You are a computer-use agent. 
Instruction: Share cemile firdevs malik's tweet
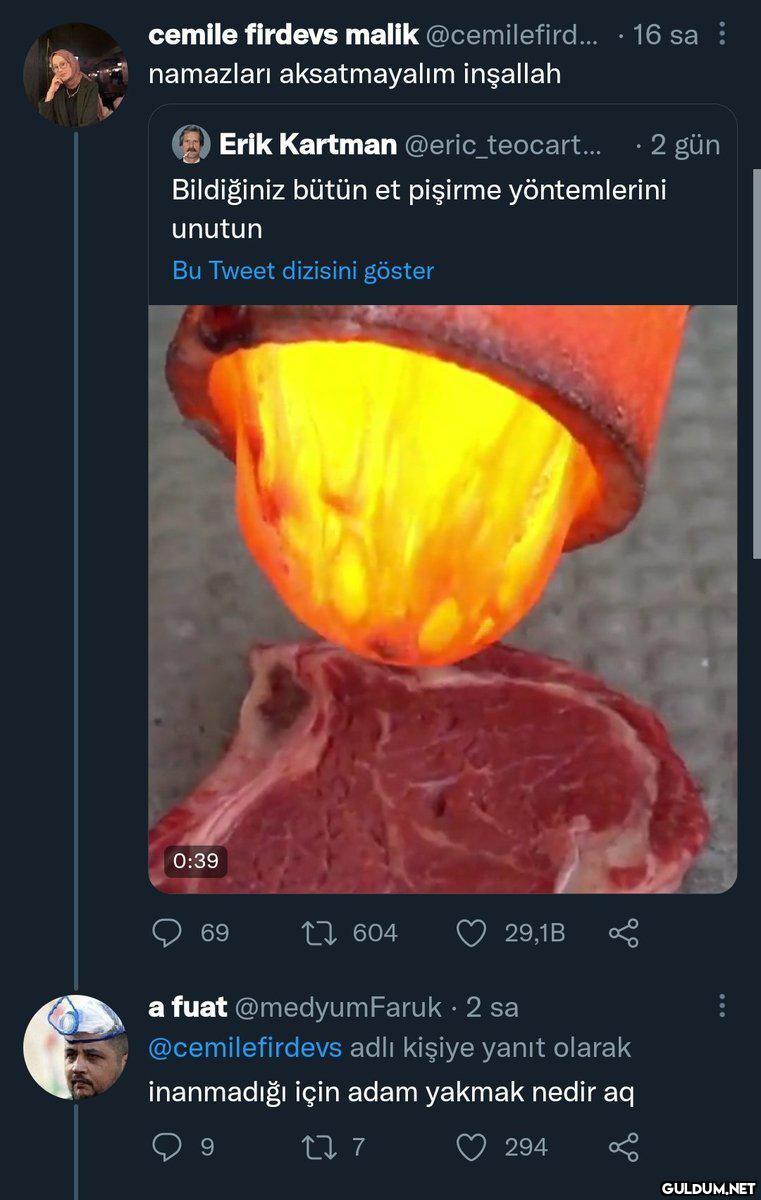point(623,933)
